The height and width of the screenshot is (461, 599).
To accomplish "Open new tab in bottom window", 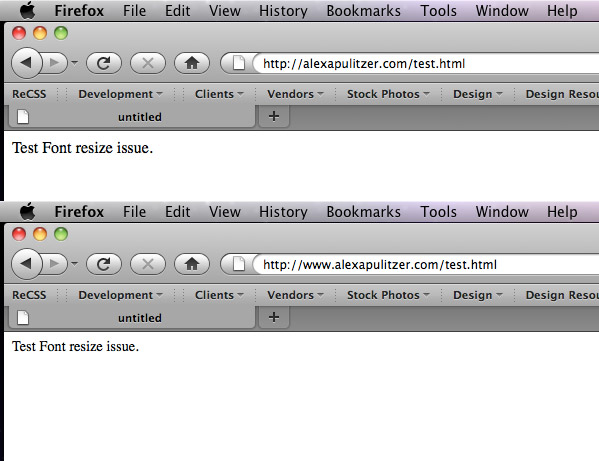I will click(274, 317).
